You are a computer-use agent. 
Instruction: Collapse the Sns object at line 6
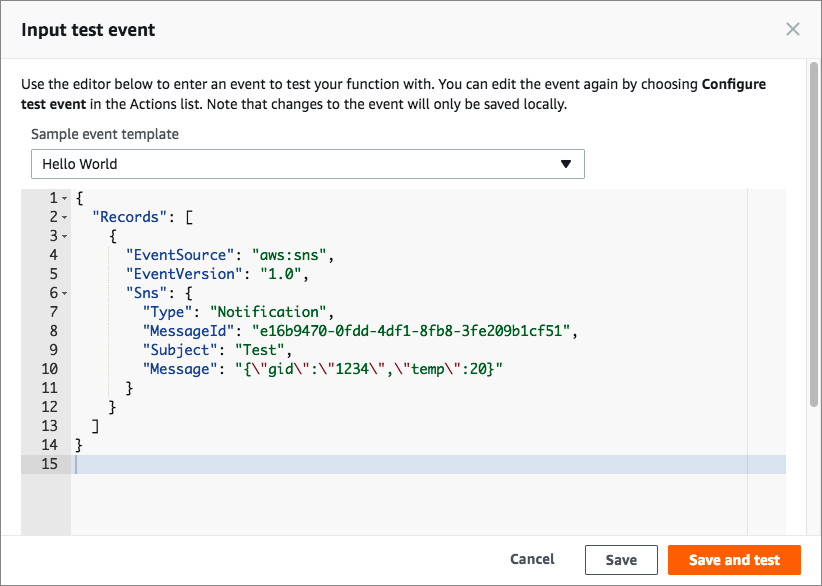tap(65, 293)
